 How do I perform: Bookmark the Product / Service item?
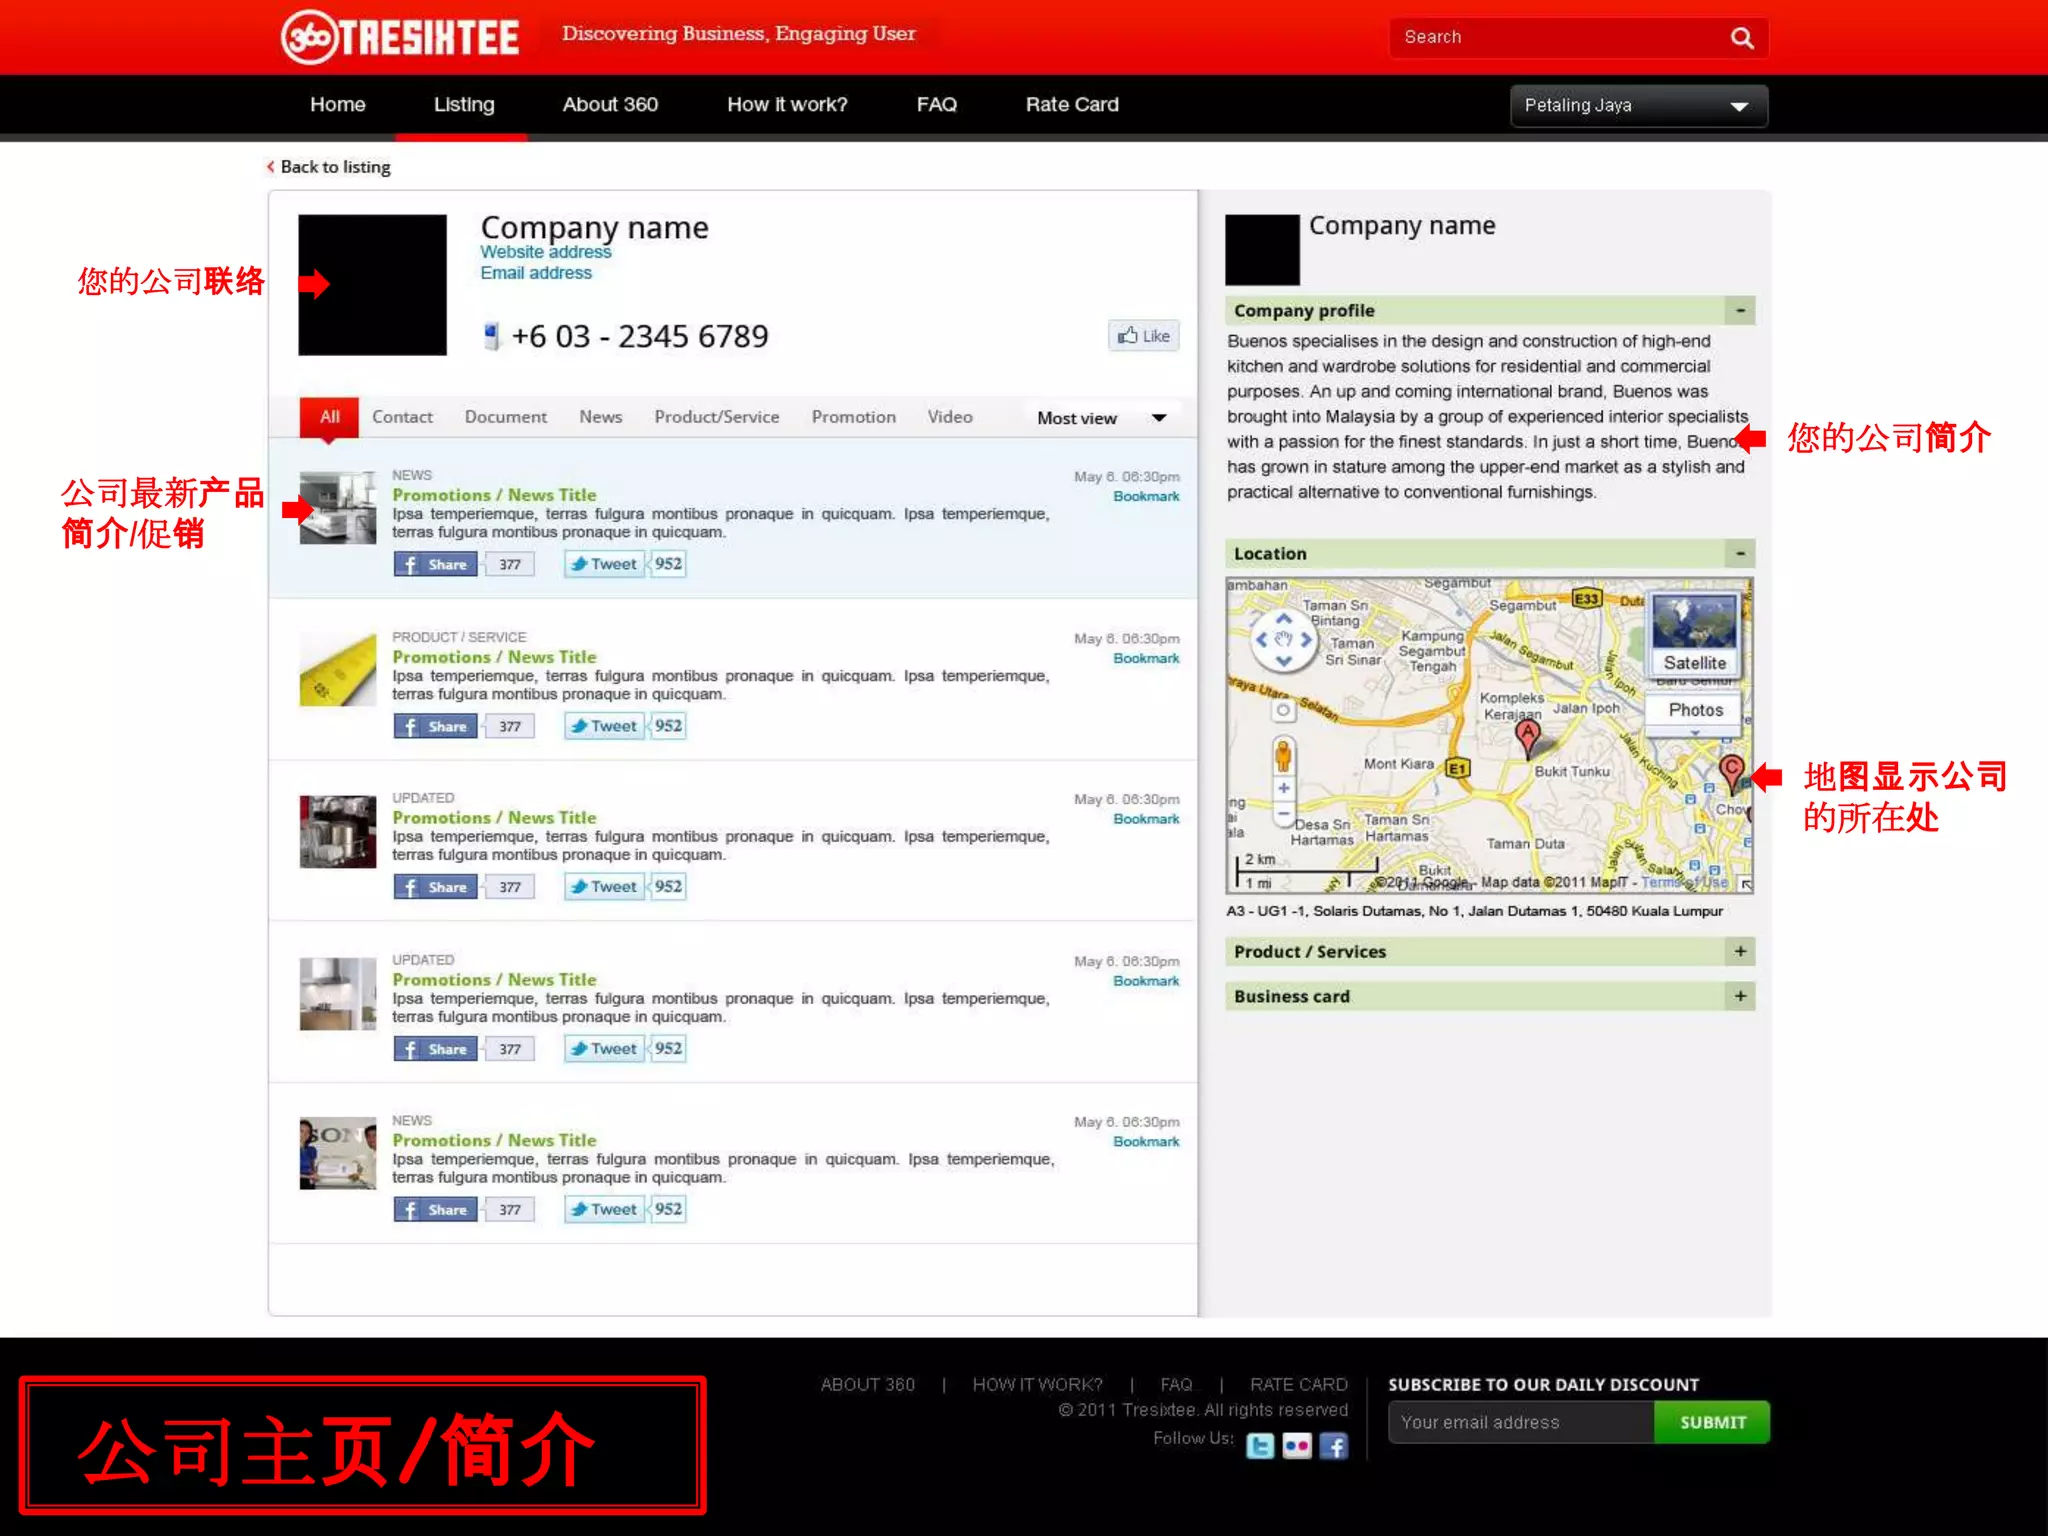point(1146,659)
